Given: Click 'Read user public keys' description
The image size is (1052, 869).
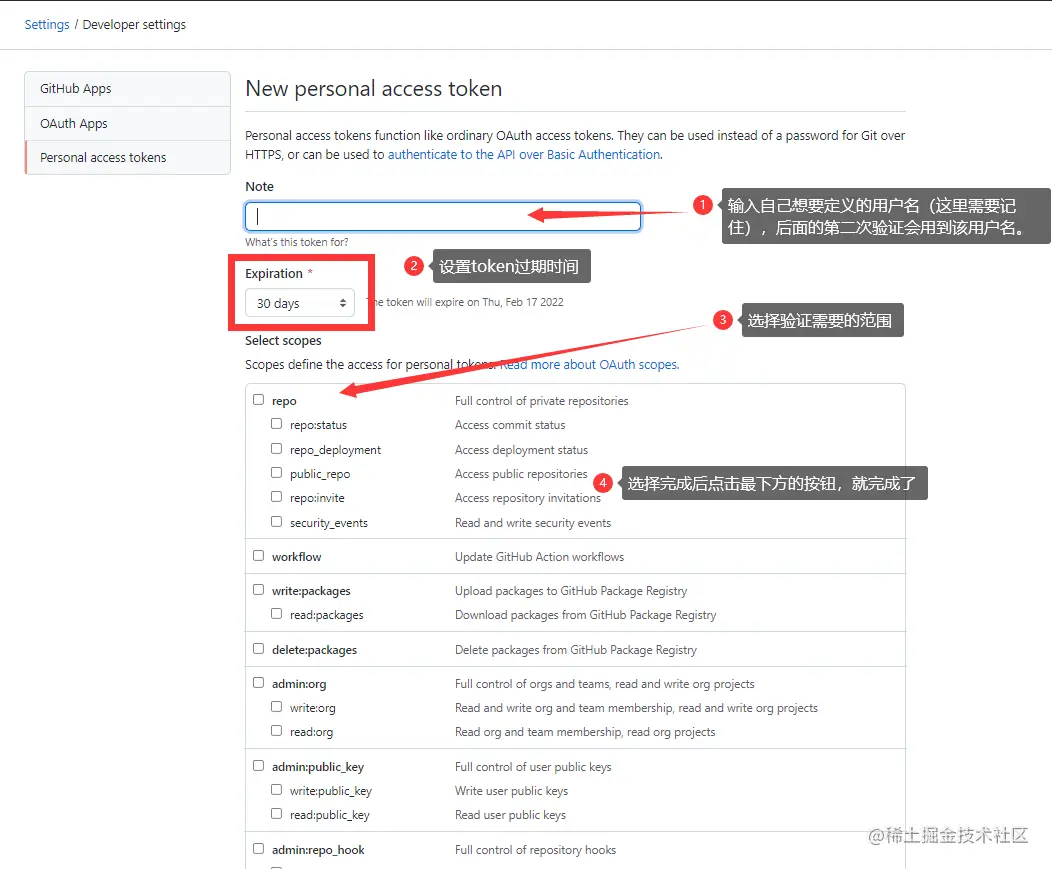Looking at the screenshot, I should click(x=511, y=815).
